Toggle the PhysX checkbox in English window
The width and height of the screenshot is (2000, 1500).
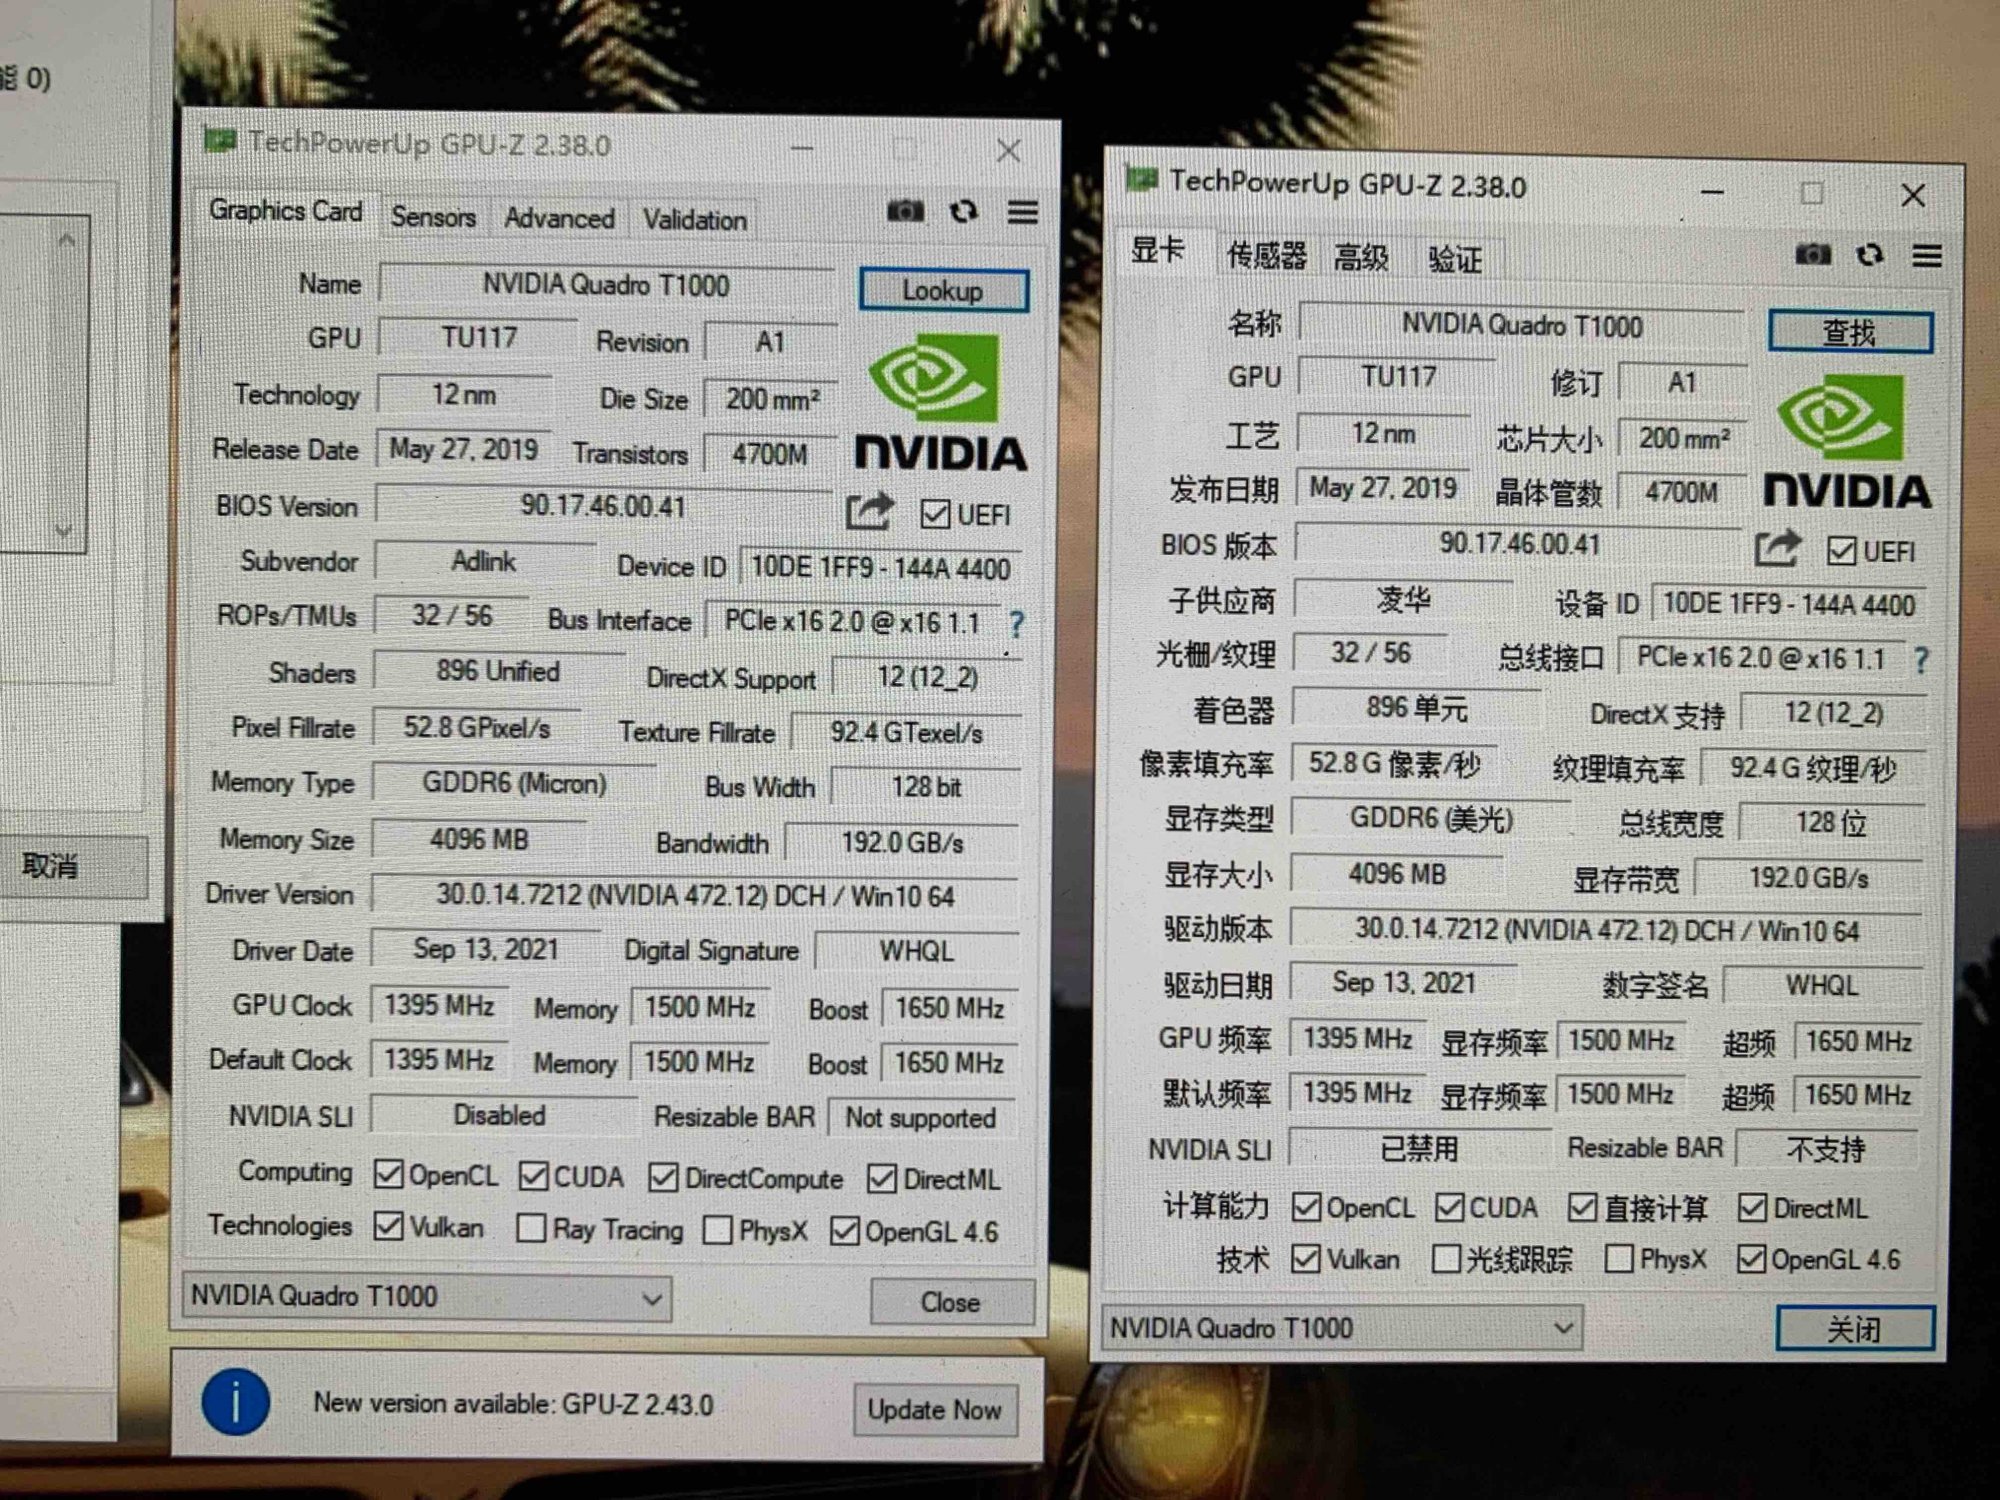pyautogui.click(x=717, y=1230)
